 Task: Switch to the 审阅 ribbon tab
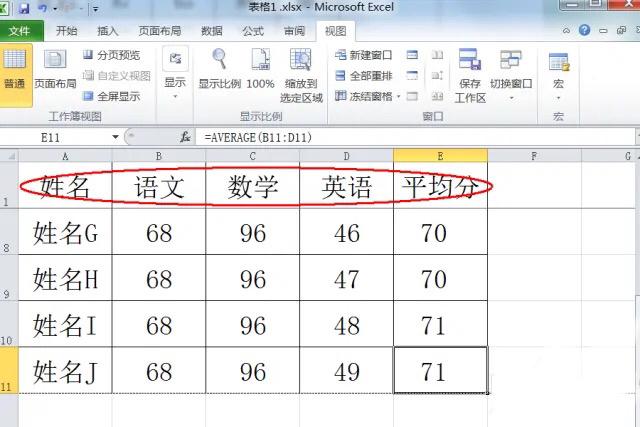(294, 31)
